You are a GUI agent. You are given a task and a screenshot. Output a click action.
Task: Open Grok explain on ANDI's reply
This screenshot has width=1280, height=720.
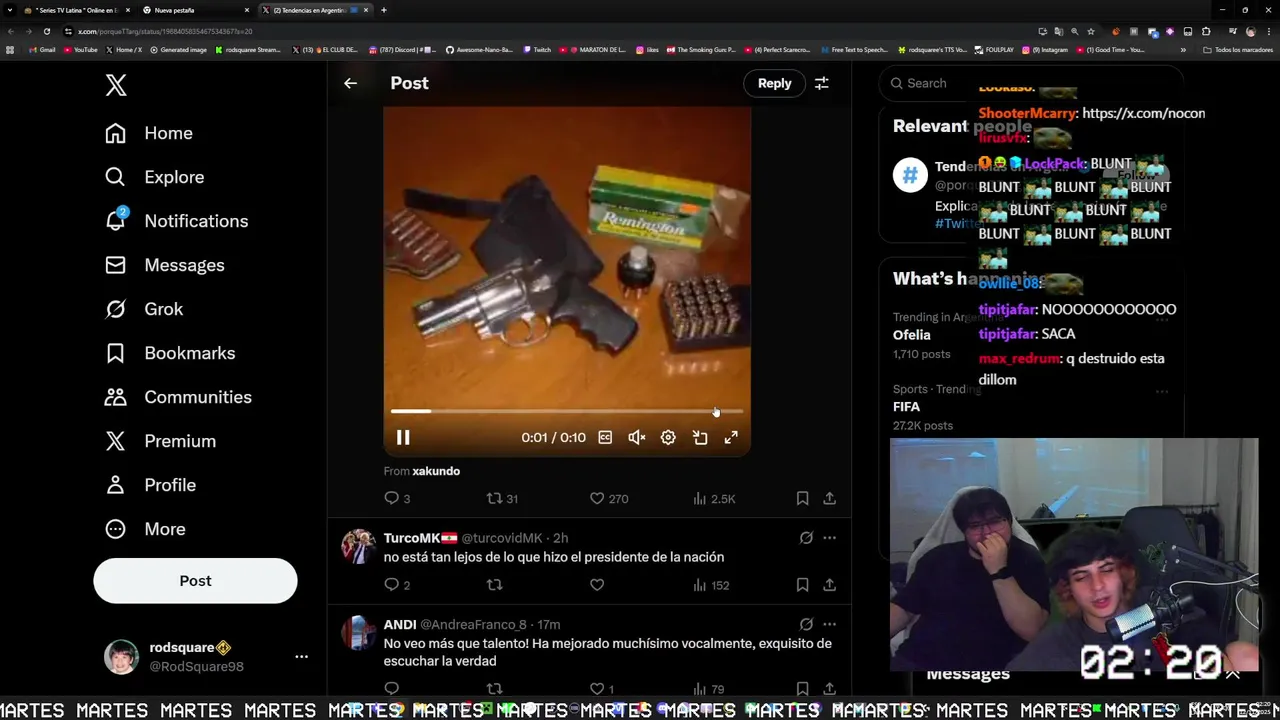806,624
